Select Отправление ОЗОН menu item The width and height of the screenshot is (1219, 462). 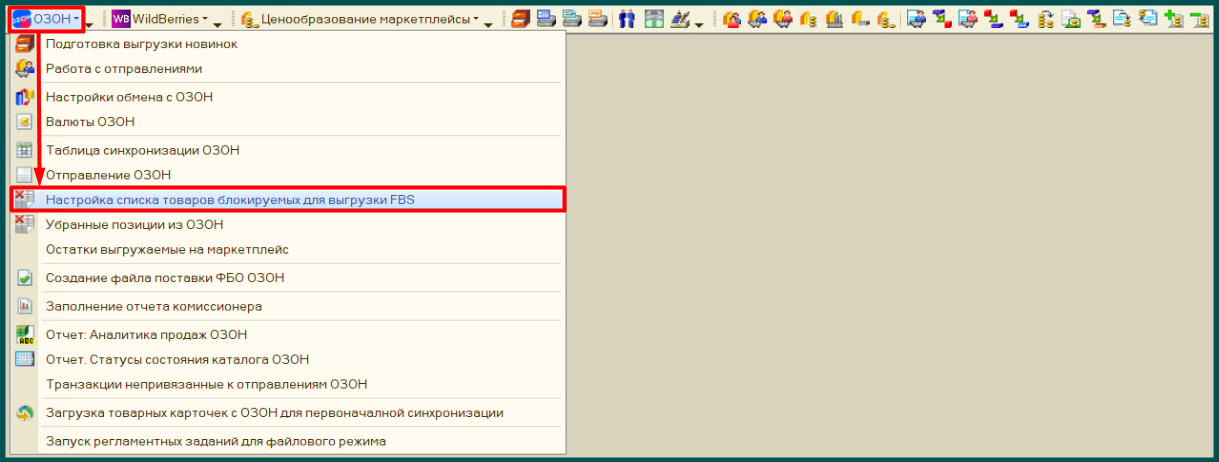pos(288,174)
